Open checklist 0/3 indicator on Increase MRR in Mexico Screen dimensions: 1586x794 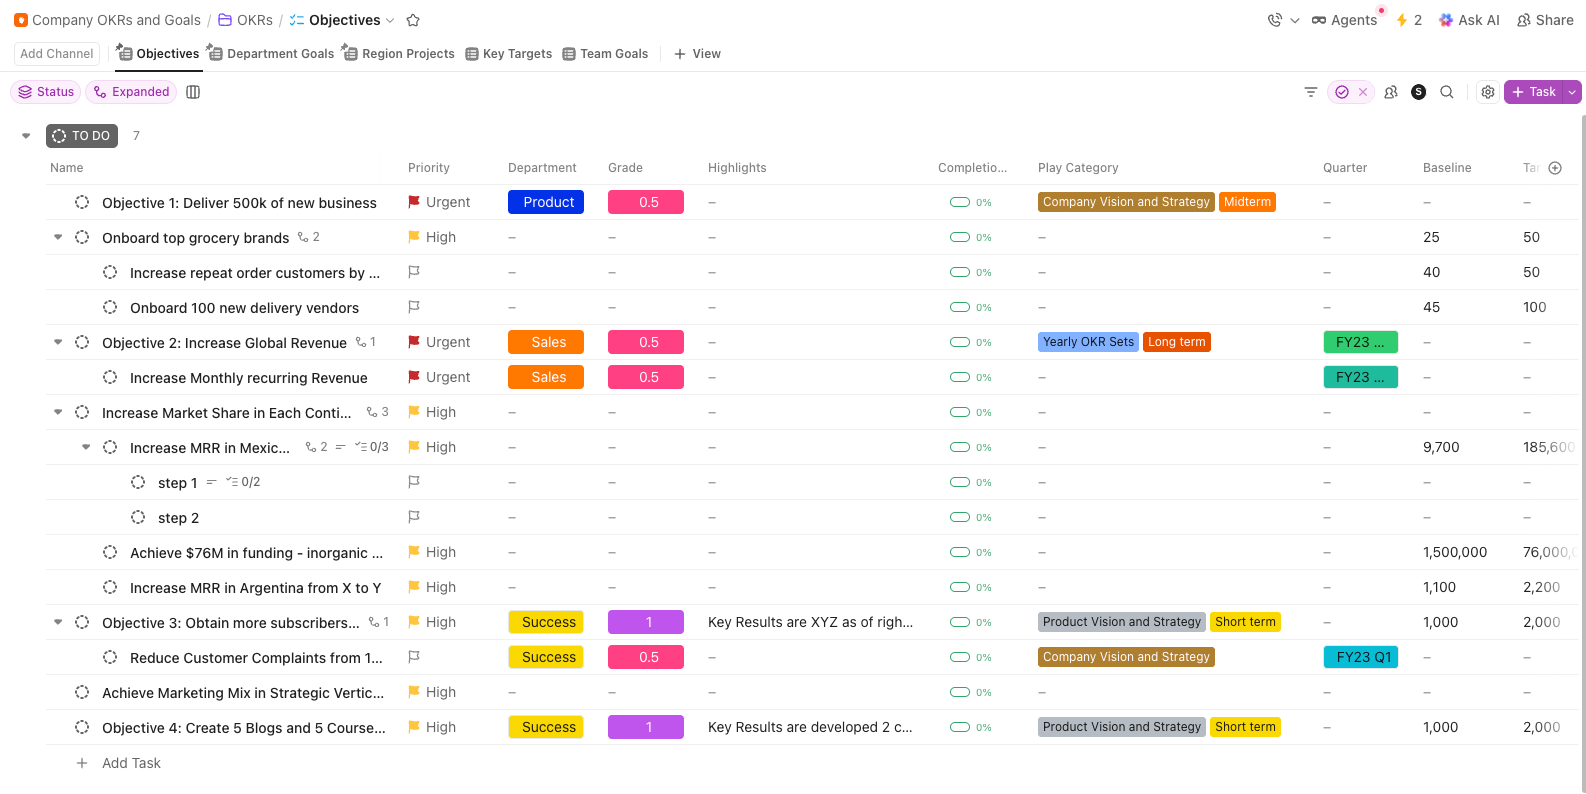click(x=372, y=447)
